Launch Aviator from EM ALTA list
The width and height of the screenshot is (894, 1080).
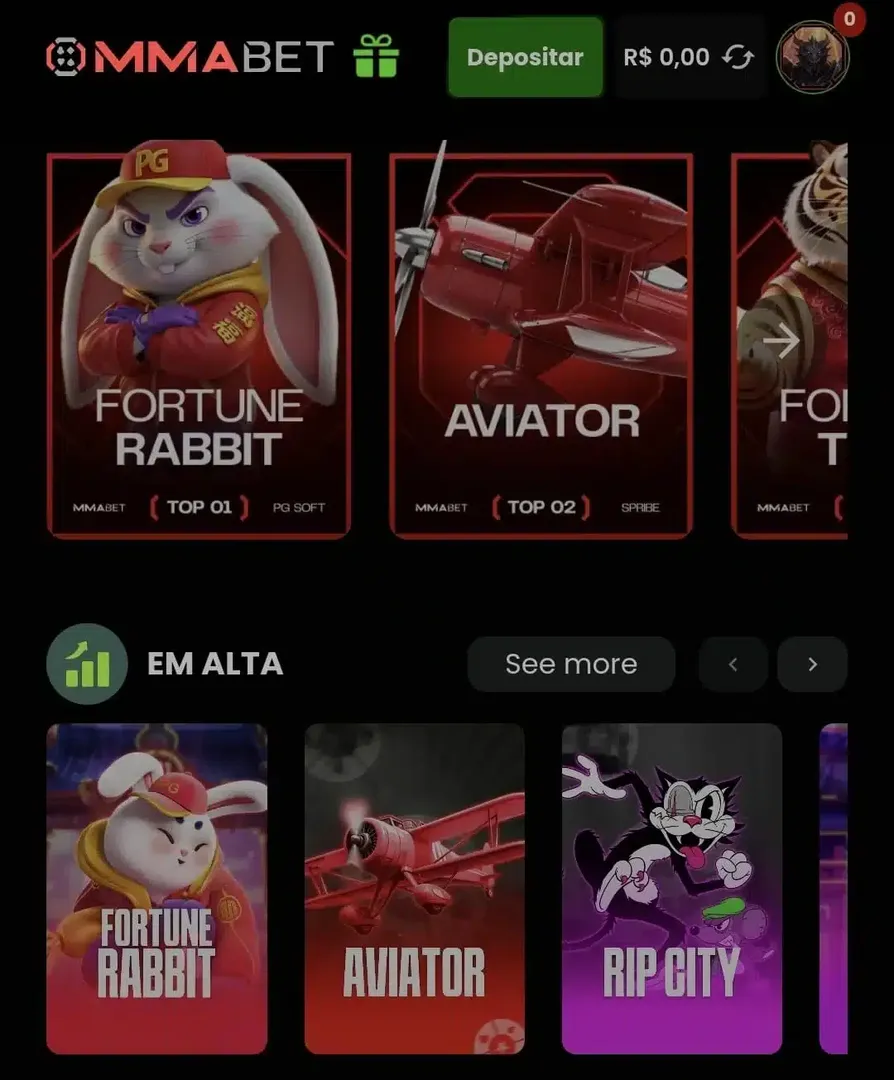coord(415,889)
